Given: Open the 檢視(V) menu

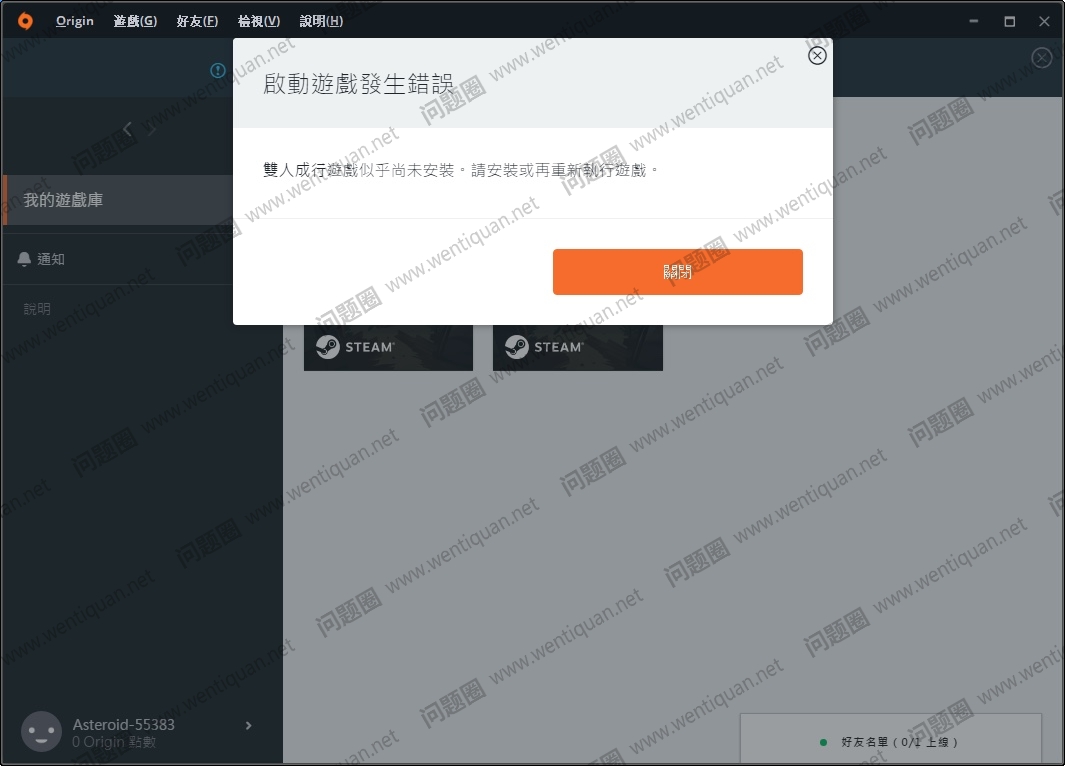Looking at the screenshot, I should click(x=259, y=21).
